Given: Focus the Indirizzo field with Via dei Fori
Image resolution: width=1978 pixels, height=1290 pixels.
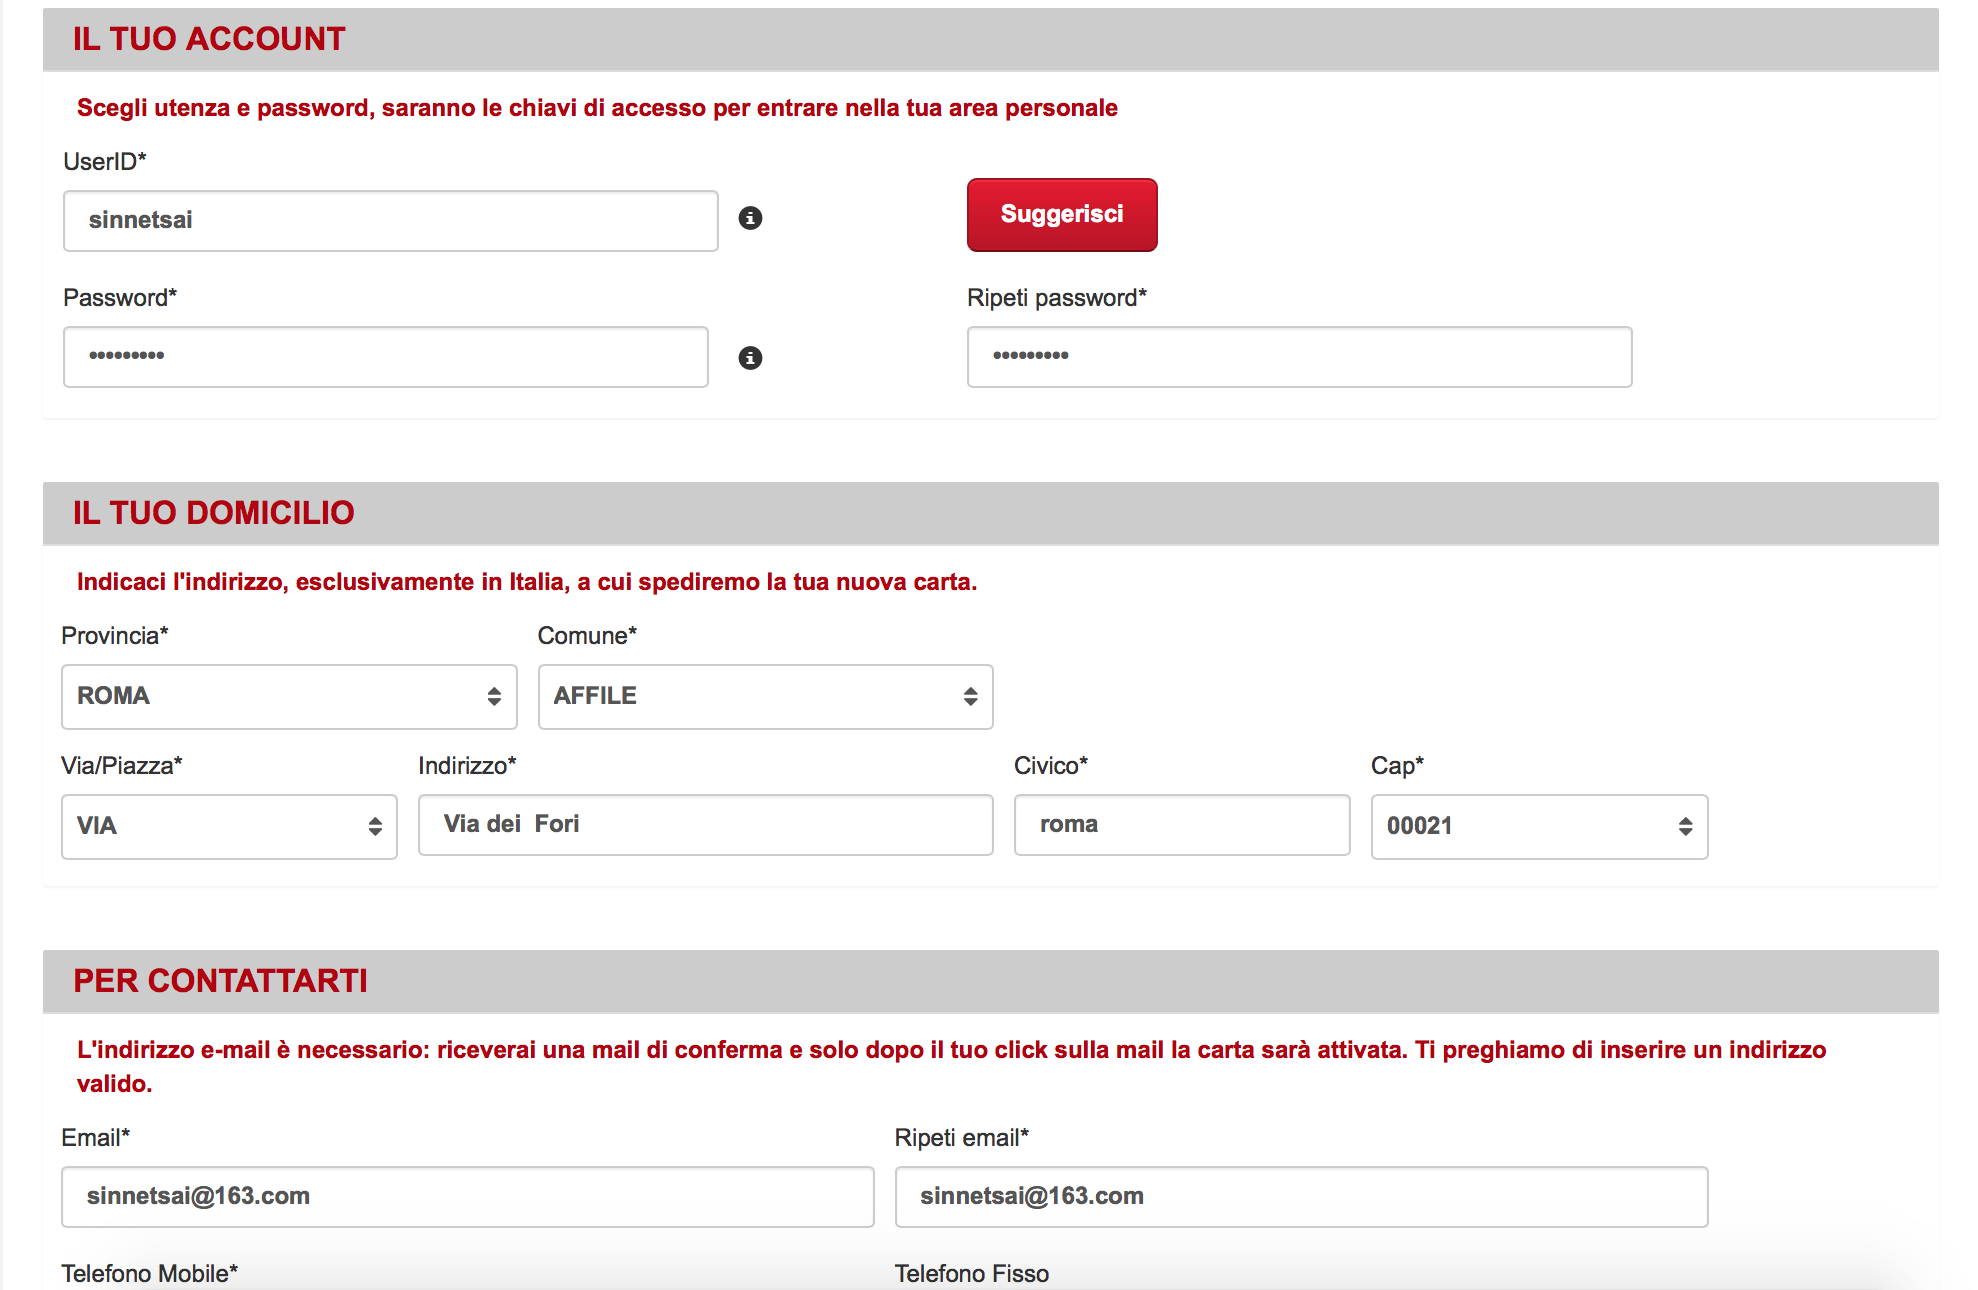Looking at the screenshot, I should pos(706,825).
